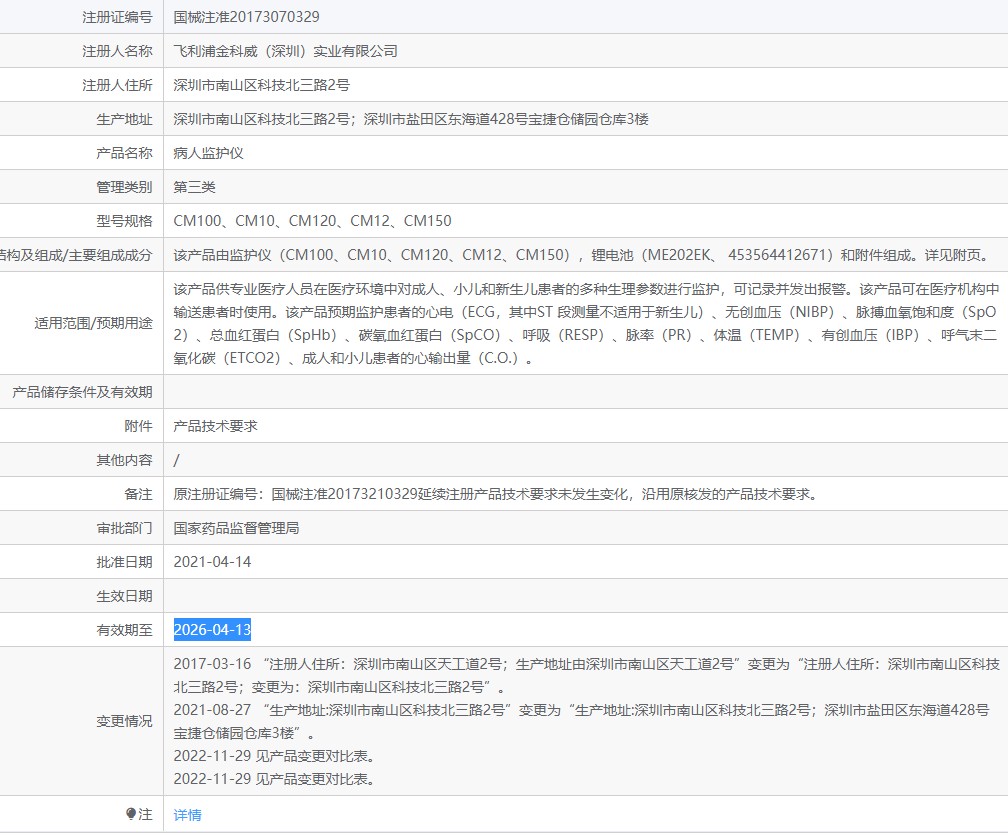Click management category value 第三类

click(x=194, y=187)
